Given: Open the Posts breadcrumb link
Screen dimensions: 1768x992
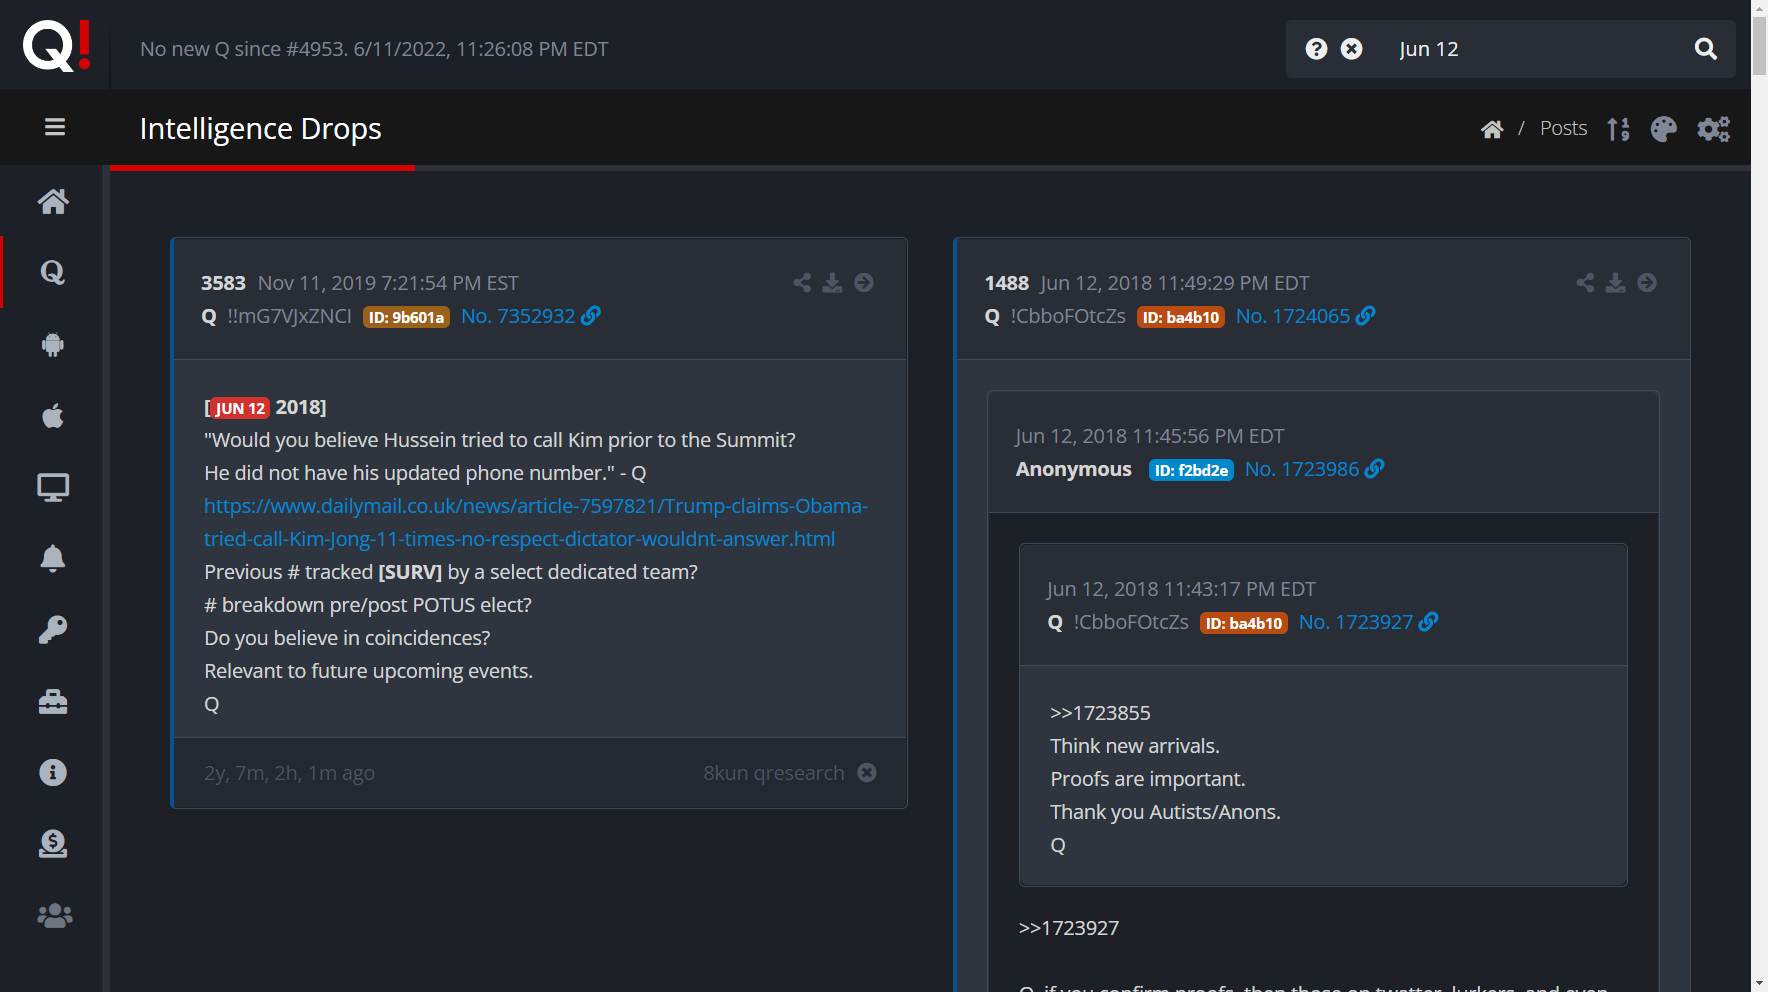Looking at the screenshot, I should tap(1563, 128).
